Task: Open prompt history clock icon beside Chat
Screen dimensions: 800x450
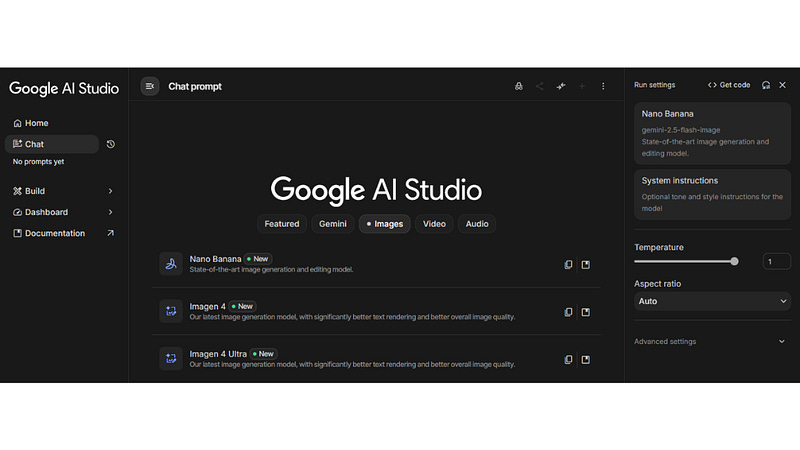Action: [111, 144]
